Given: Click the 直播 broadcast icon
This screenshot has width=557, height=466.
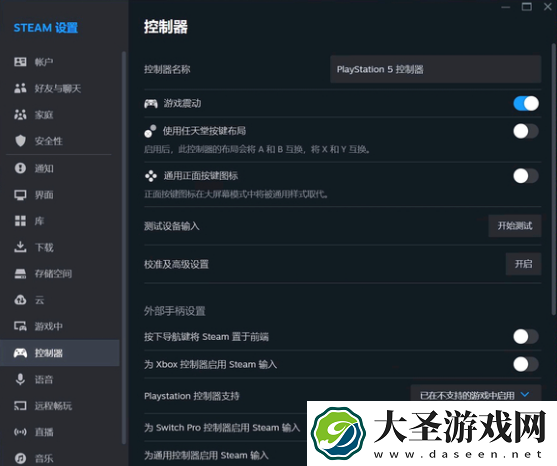Looking at the screenshot, I should (x=20, y=432).
